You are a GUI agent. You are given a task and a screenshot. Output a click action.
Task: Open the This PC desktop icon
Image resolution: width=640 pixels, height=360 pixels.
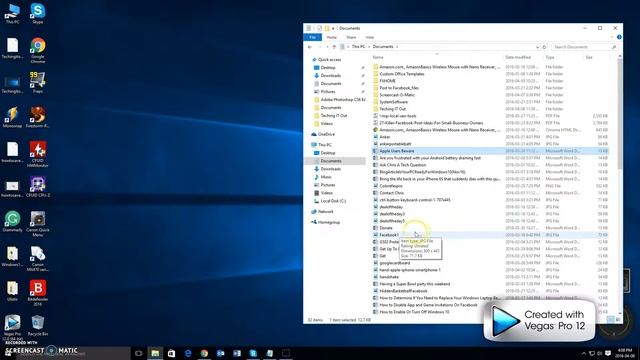tap(12, 13)
